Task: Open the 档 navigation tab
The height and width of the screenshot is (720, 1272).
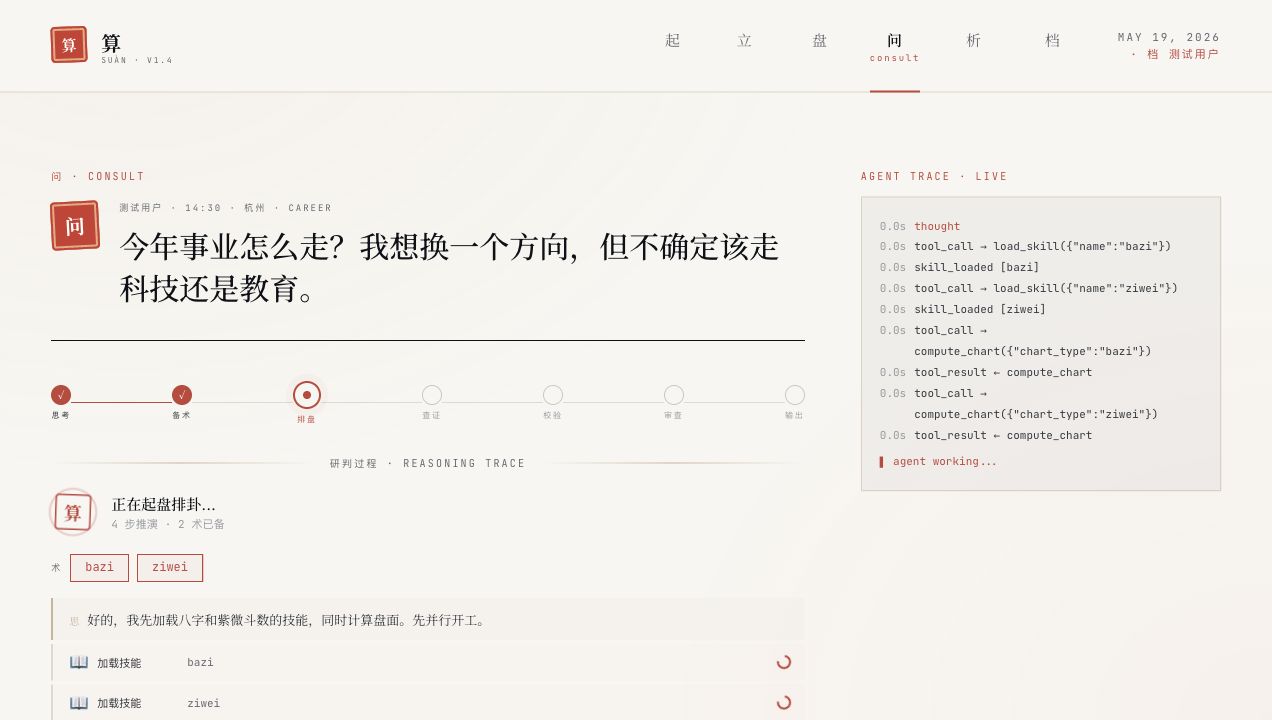Action: tap(1053, 41)
